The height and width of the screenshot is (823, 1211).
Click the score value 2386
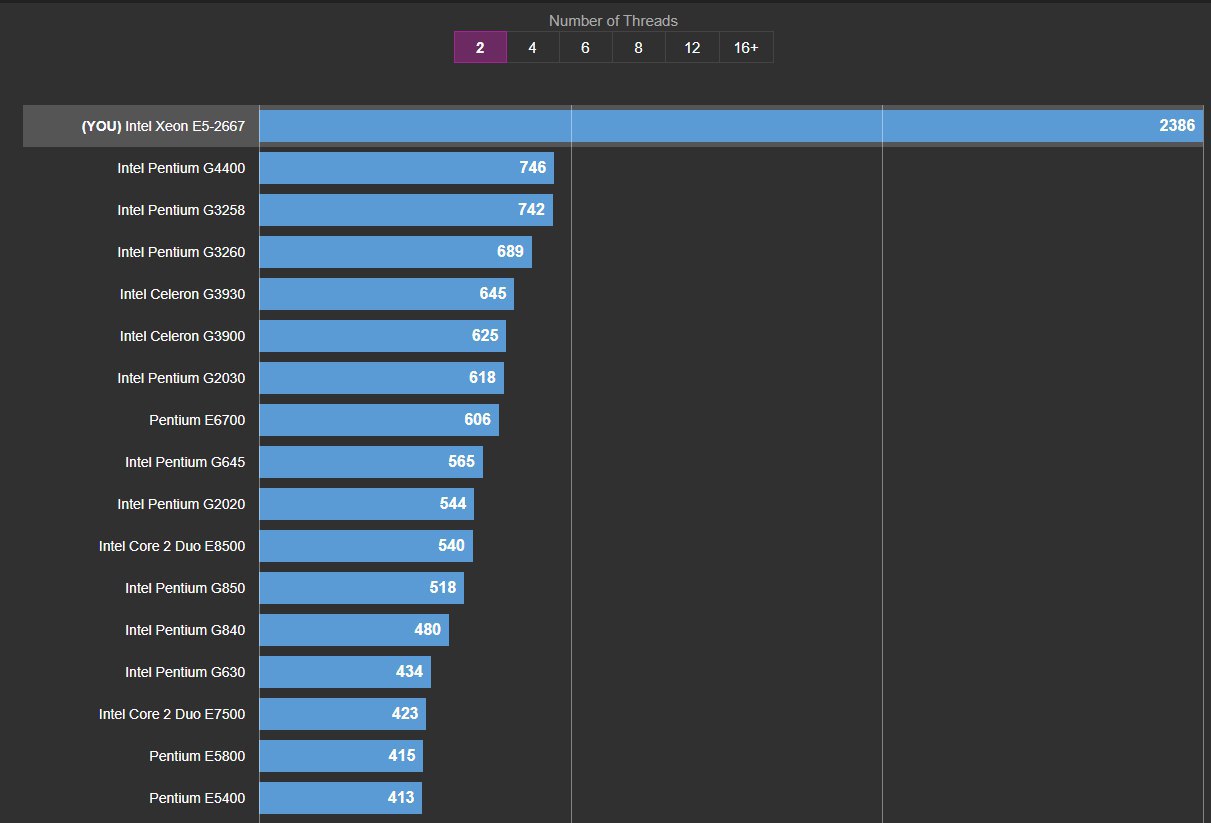1177,126
